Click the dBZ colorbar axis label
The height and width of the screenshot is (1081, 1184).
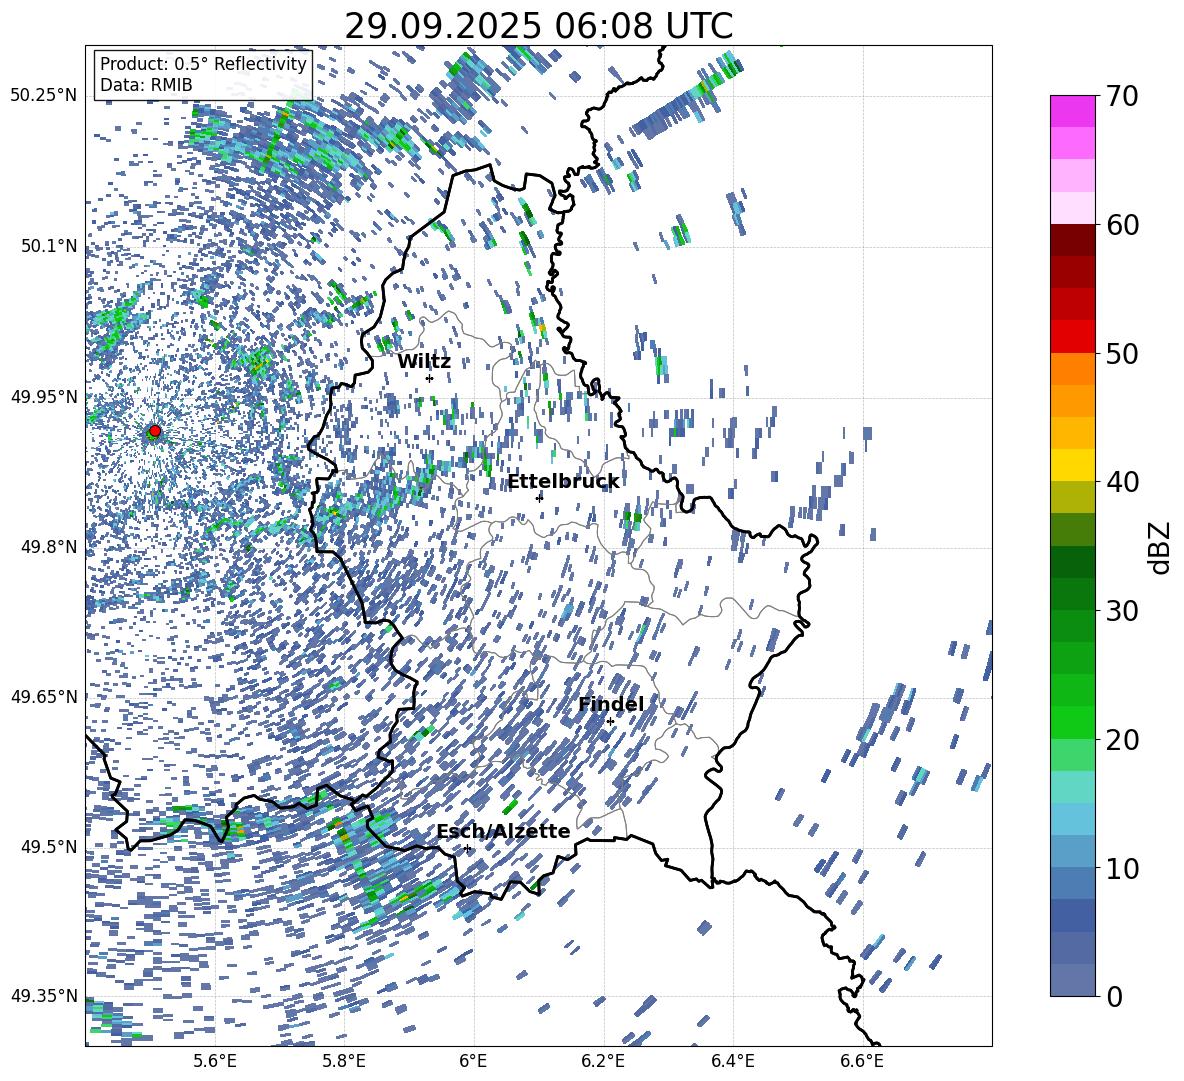pos(1161,547)
